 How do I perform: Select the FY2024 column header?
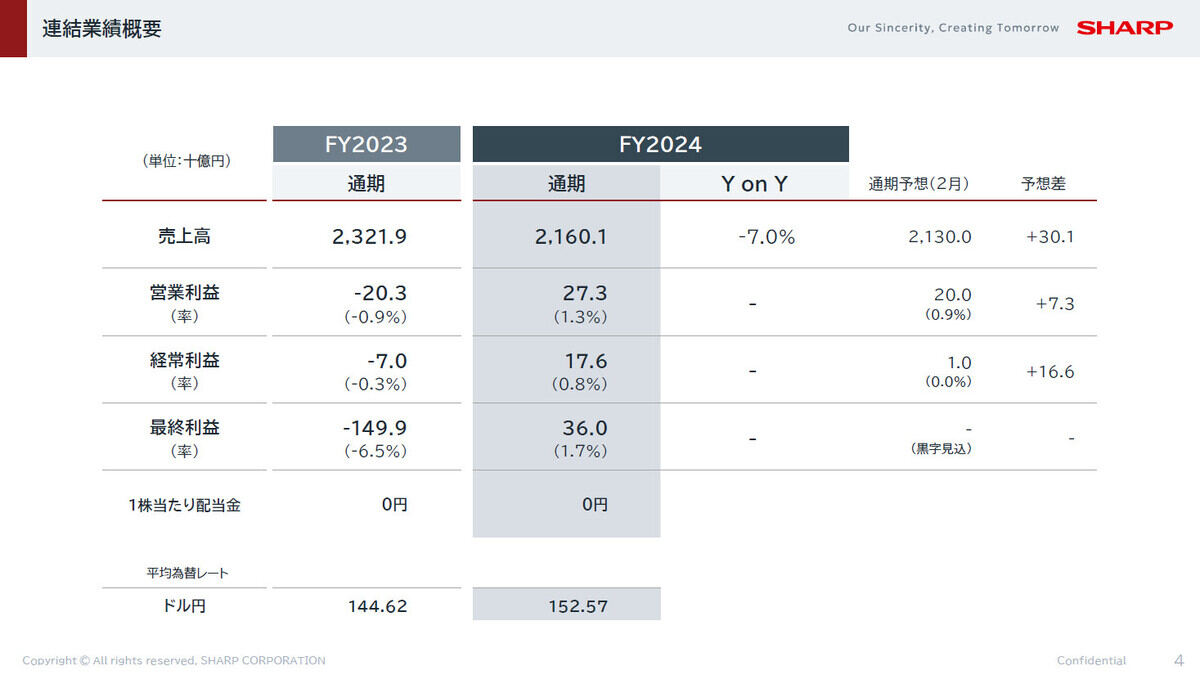pos(660,144)
